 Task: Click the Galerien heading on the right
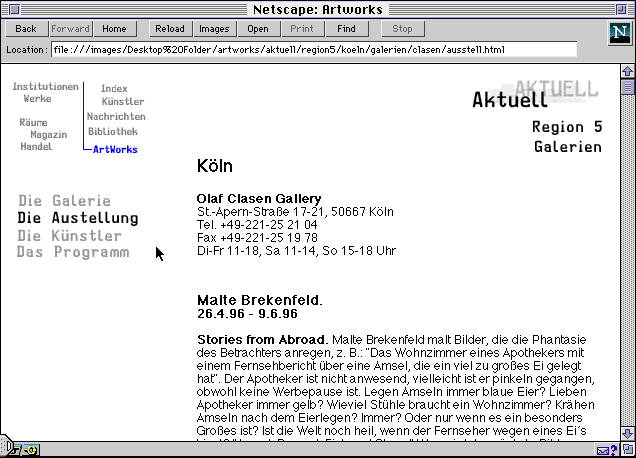tap(568, 147)
